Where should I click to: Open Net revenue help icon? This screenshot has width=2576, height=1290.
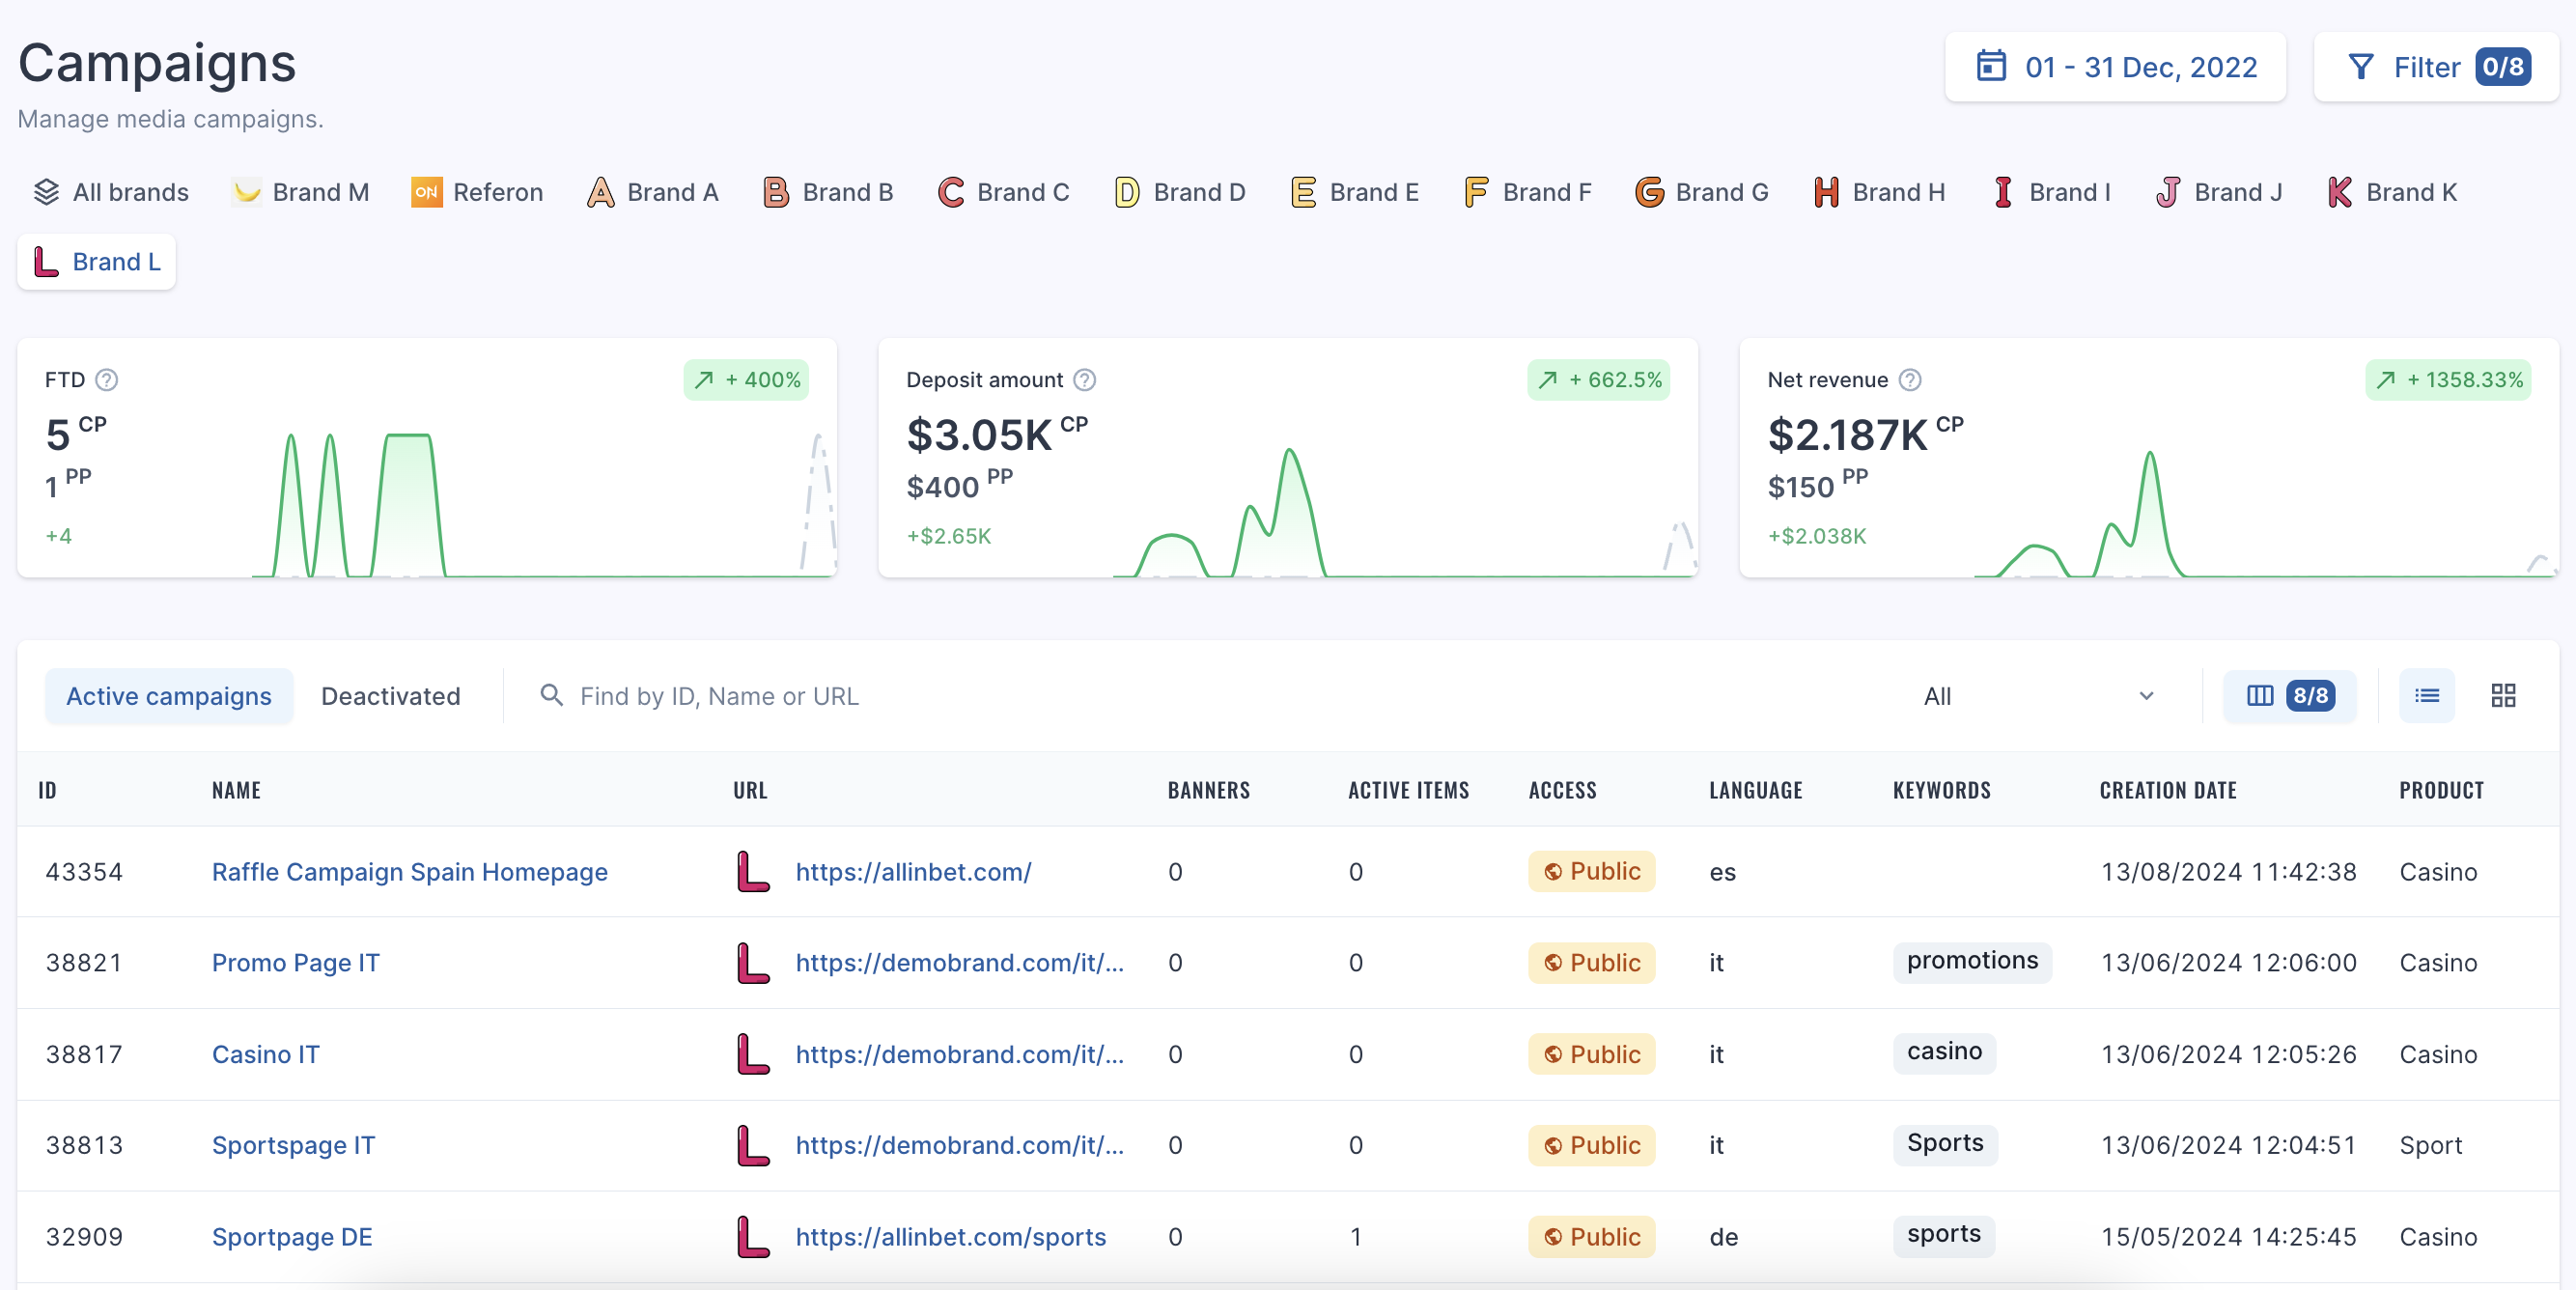point(1910,380)
